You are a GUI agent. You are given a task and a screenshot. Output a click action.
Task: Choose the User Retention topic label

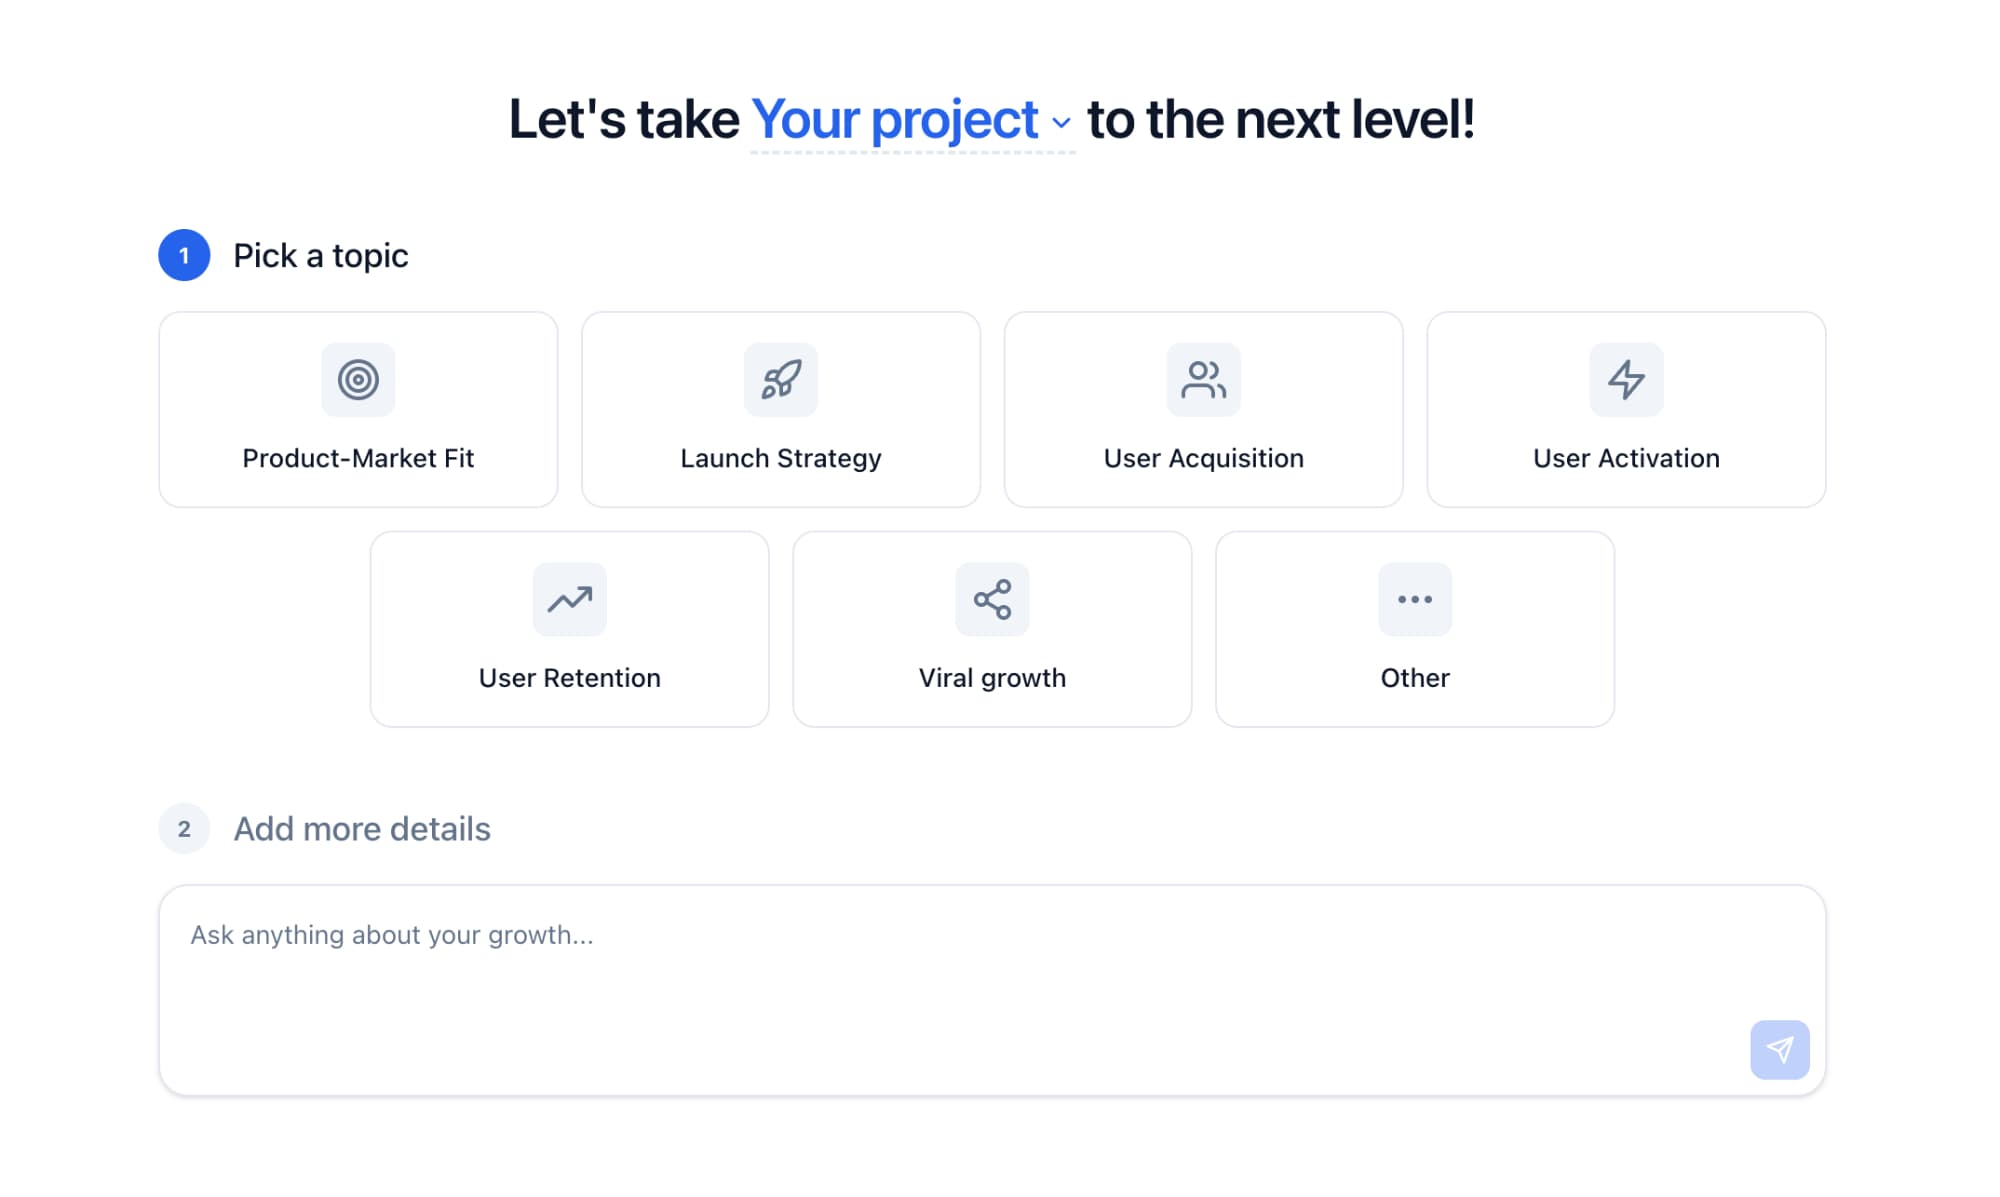click(569, 678)
